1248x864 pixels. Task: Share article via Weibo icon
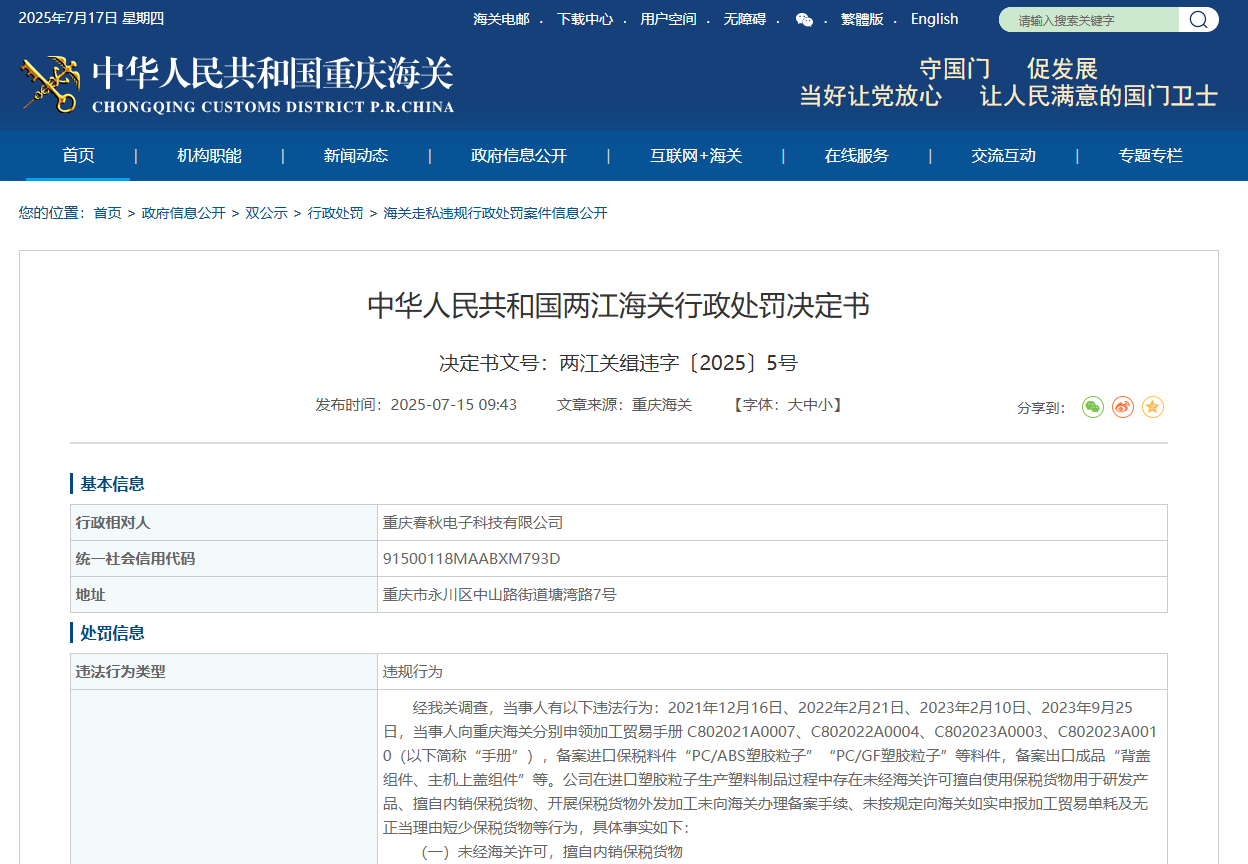pyautogui.click(x=1123, y=407)
